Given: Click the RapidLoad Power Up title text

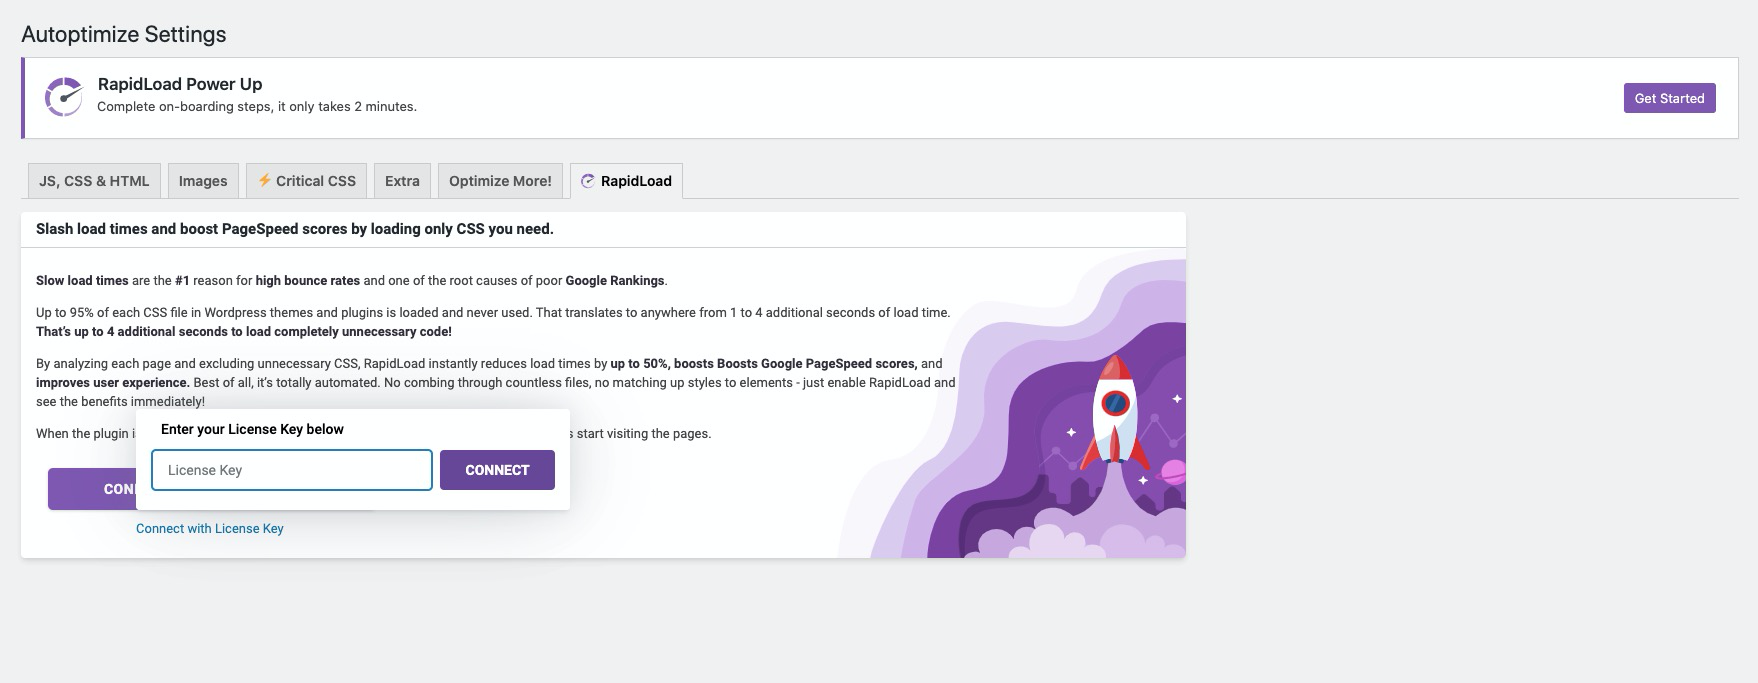Looking at the screenshot, I should (x=180, y=84).
